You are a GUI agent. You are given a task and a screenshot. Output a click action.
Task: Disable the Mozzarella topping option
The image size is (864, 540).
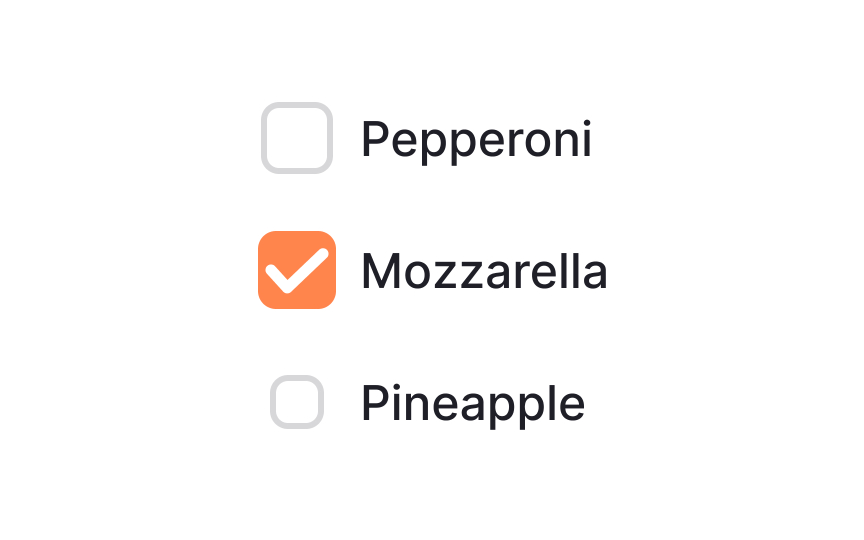tap(297, 270)
